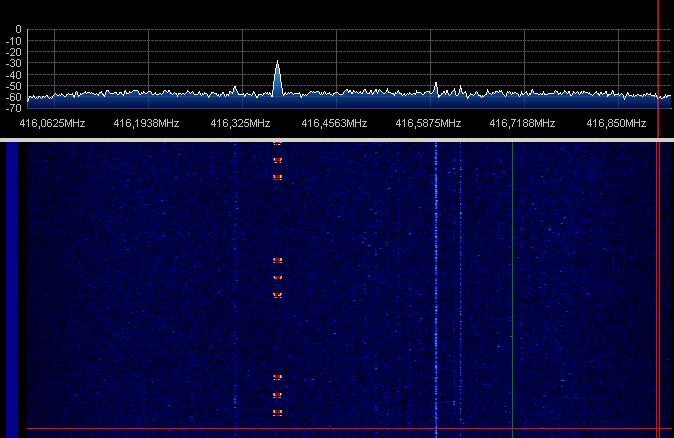The image size is (674, 438).
Task: Click the -70 dB scale label
Action: point(14,108)
